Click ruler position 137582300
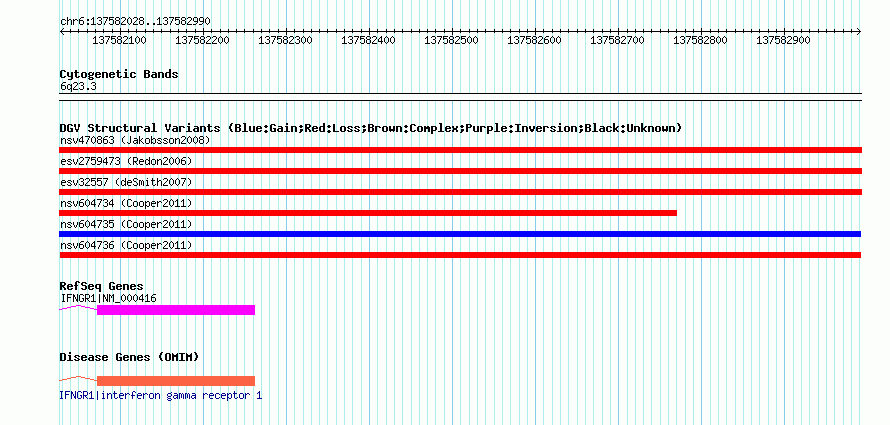 pos(285,41)
